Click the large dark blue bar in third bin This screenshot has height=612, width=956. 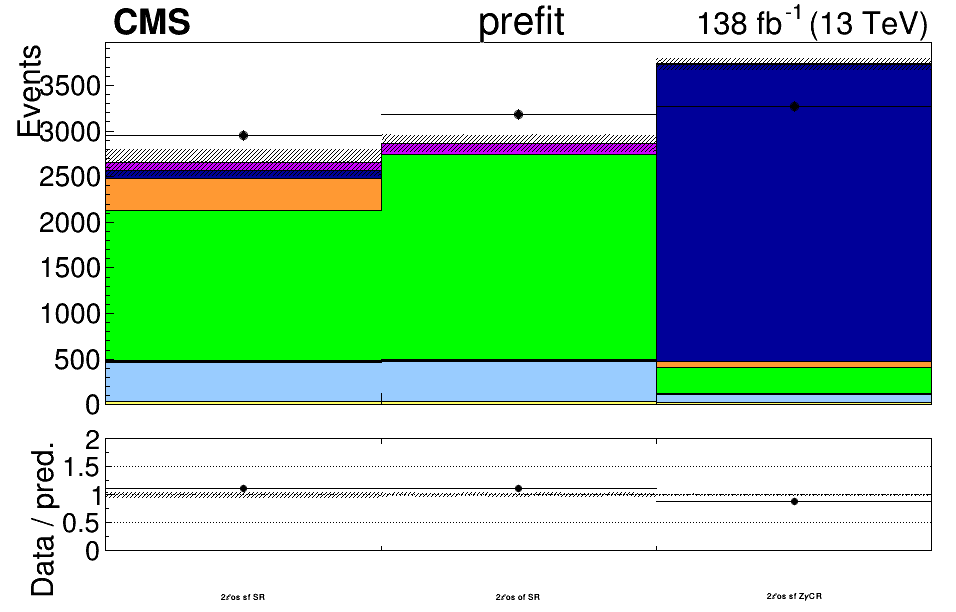click(794, 213)
